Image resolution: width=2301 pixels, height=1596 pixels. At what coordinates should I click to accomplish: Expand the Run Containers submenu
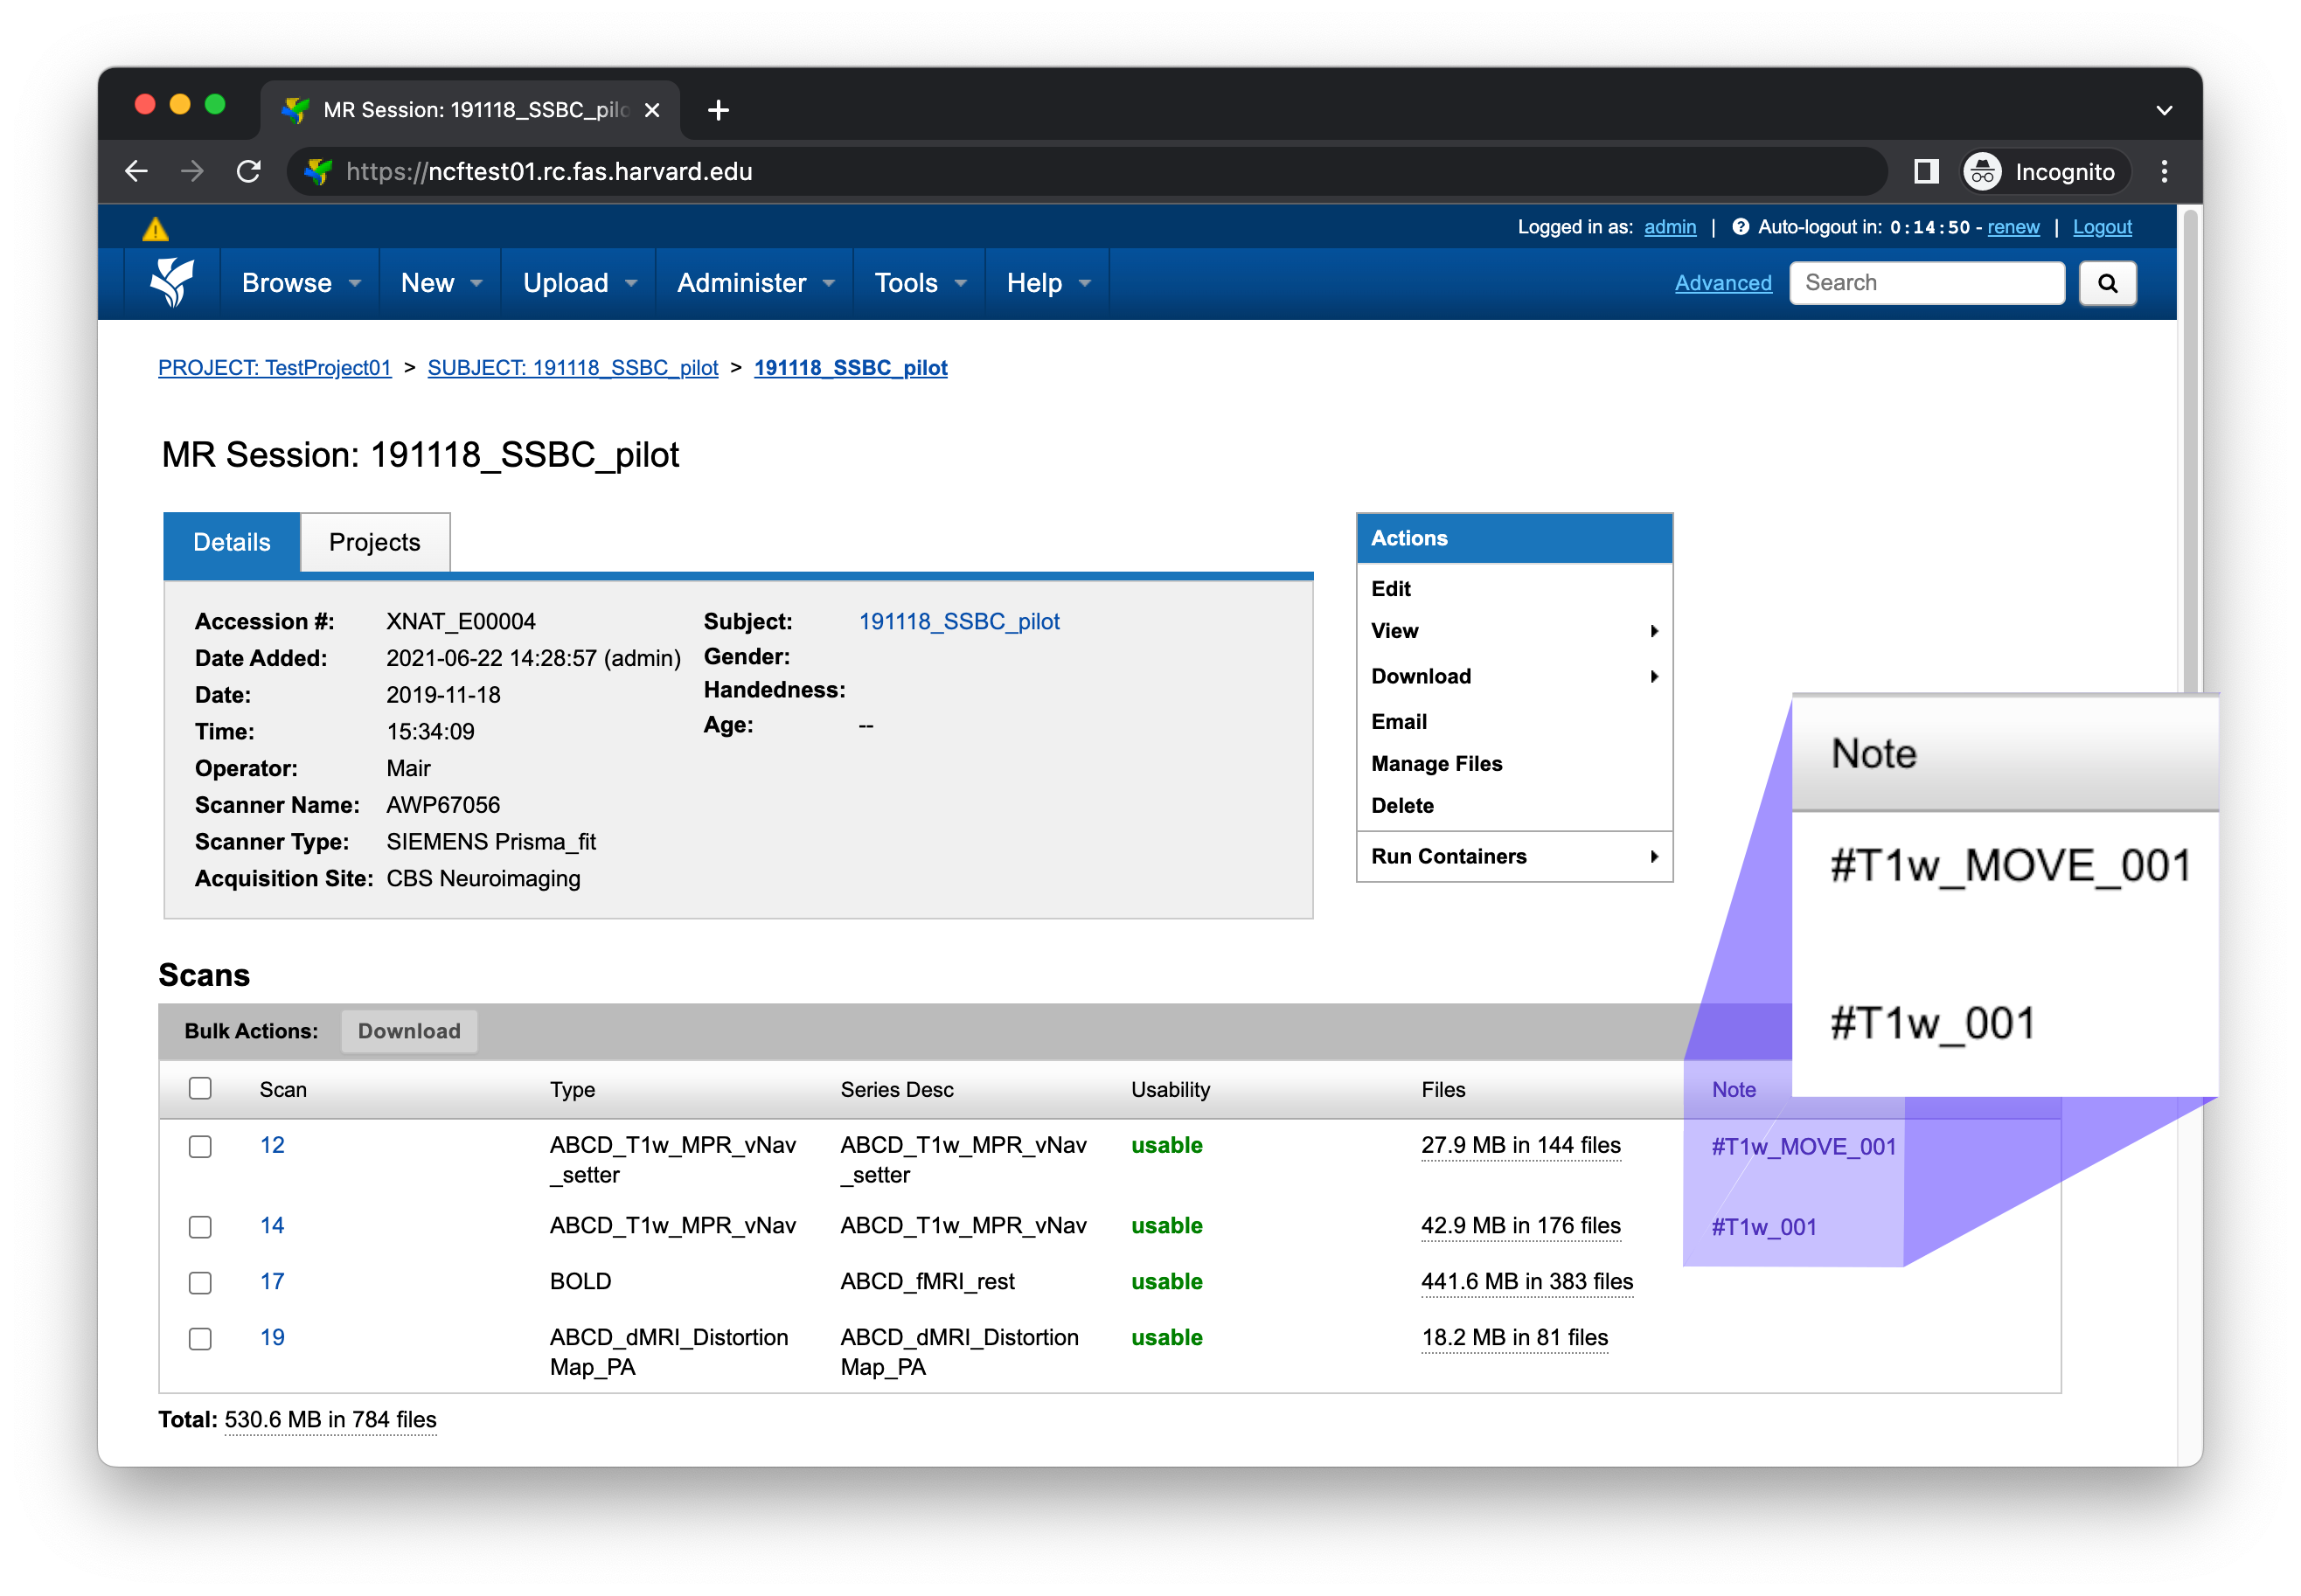tap(1514, 856)
